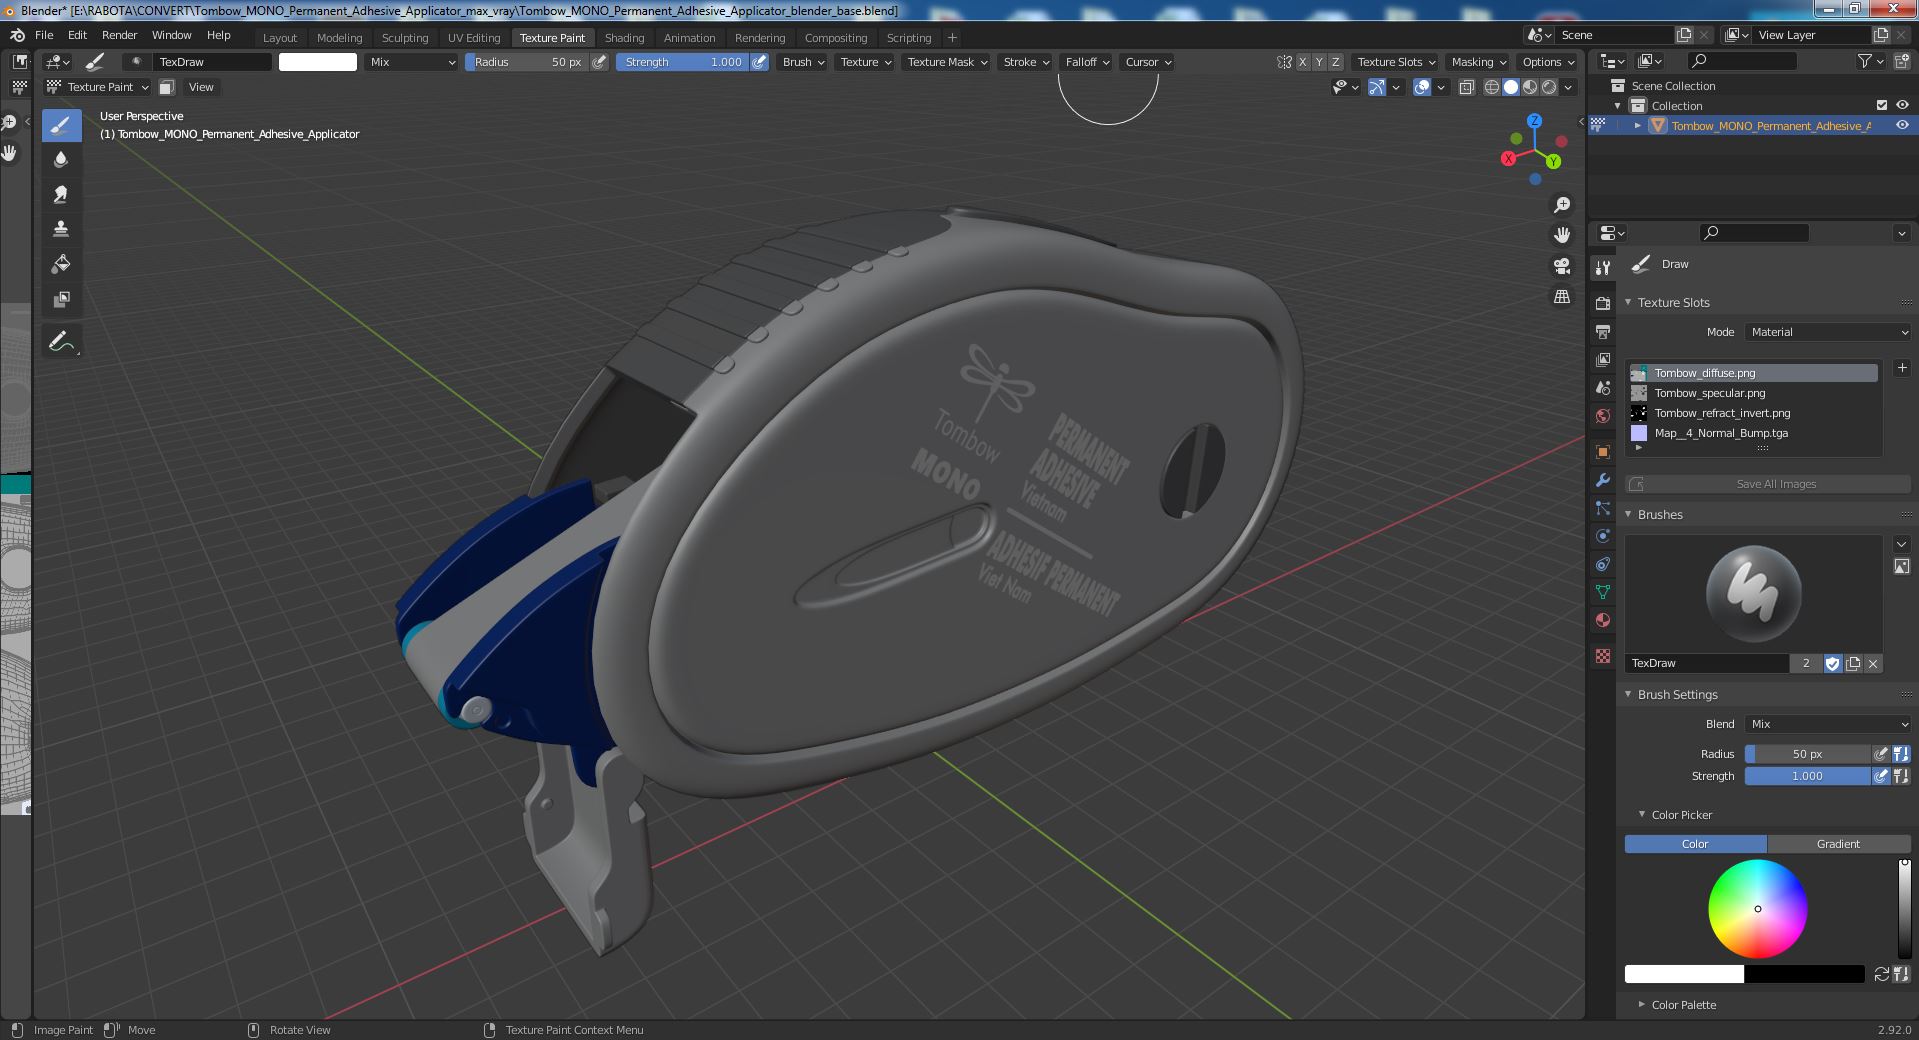This screenshot has height=1040, width=1919.
Task: Toggle Collection exclude checkbox in outliner
Action: tap(1882, 105)
